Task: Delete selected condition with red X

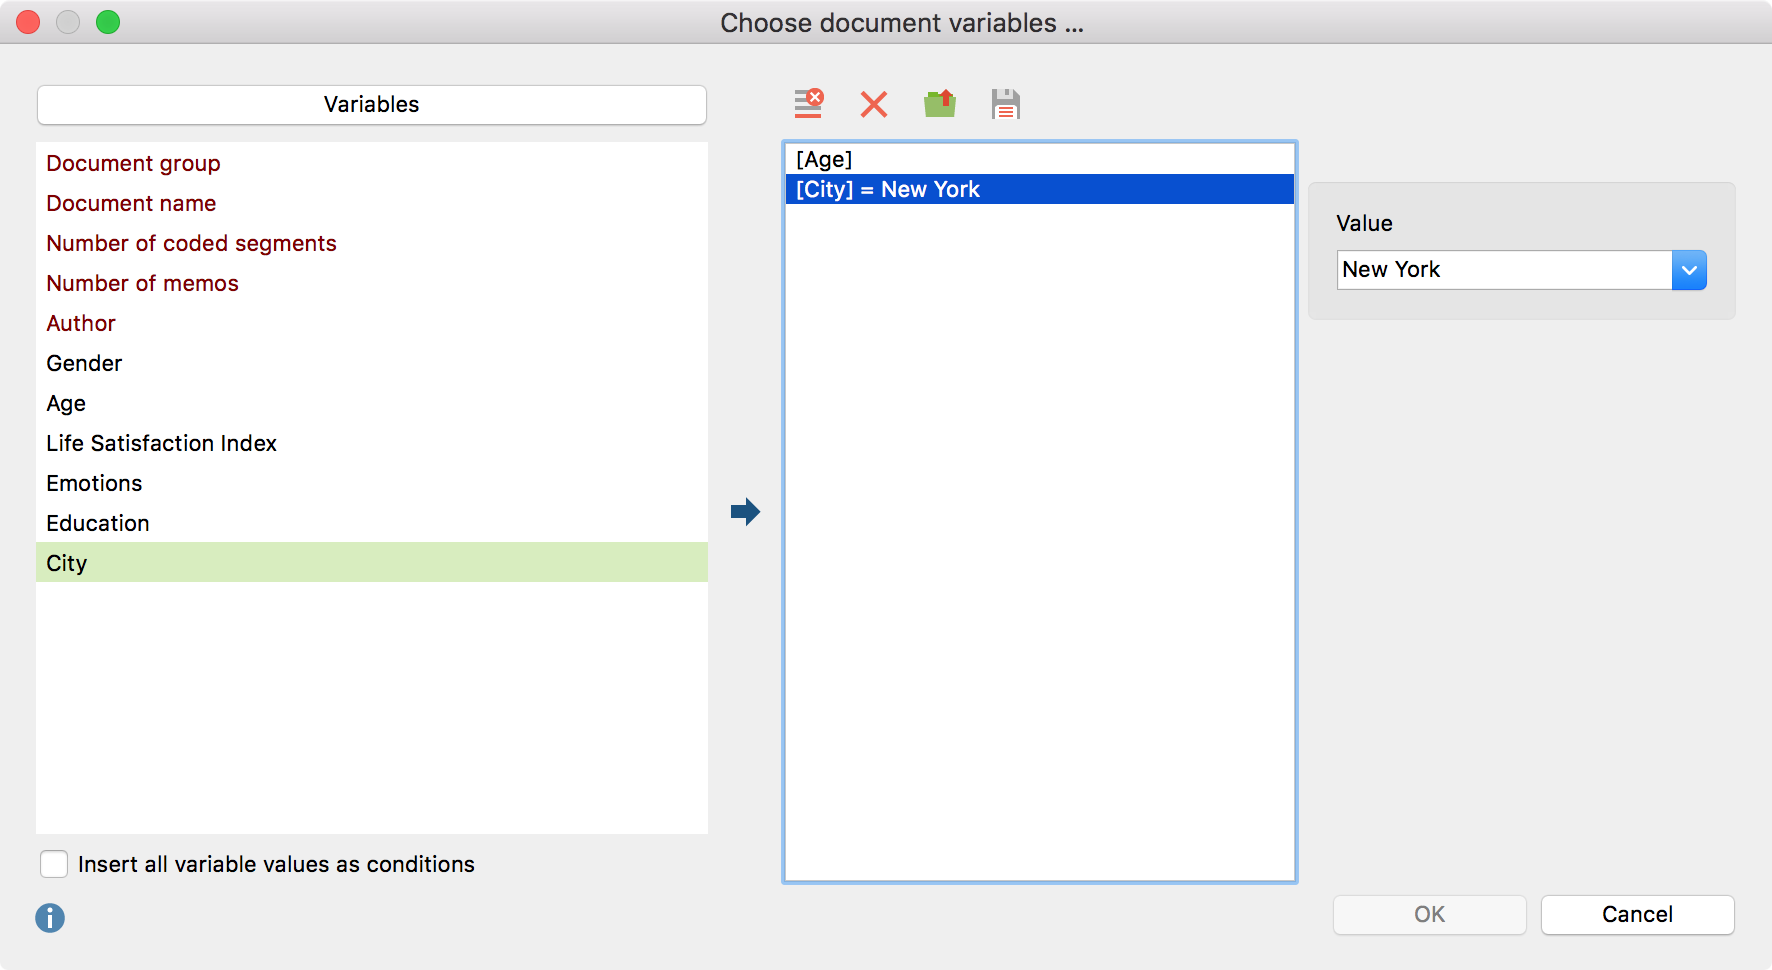Action: (x=874, y=104)
